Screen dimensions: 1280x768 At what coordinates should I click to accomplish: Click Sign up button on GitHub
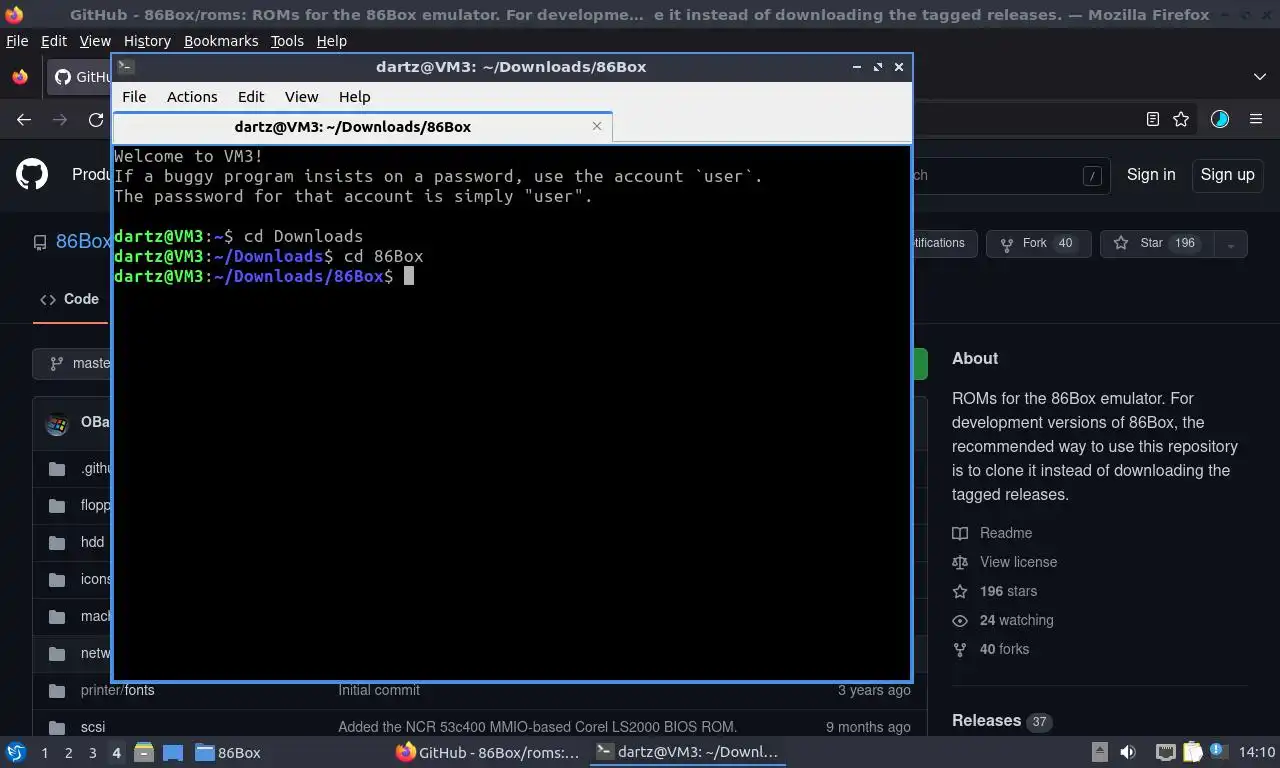1227,174
